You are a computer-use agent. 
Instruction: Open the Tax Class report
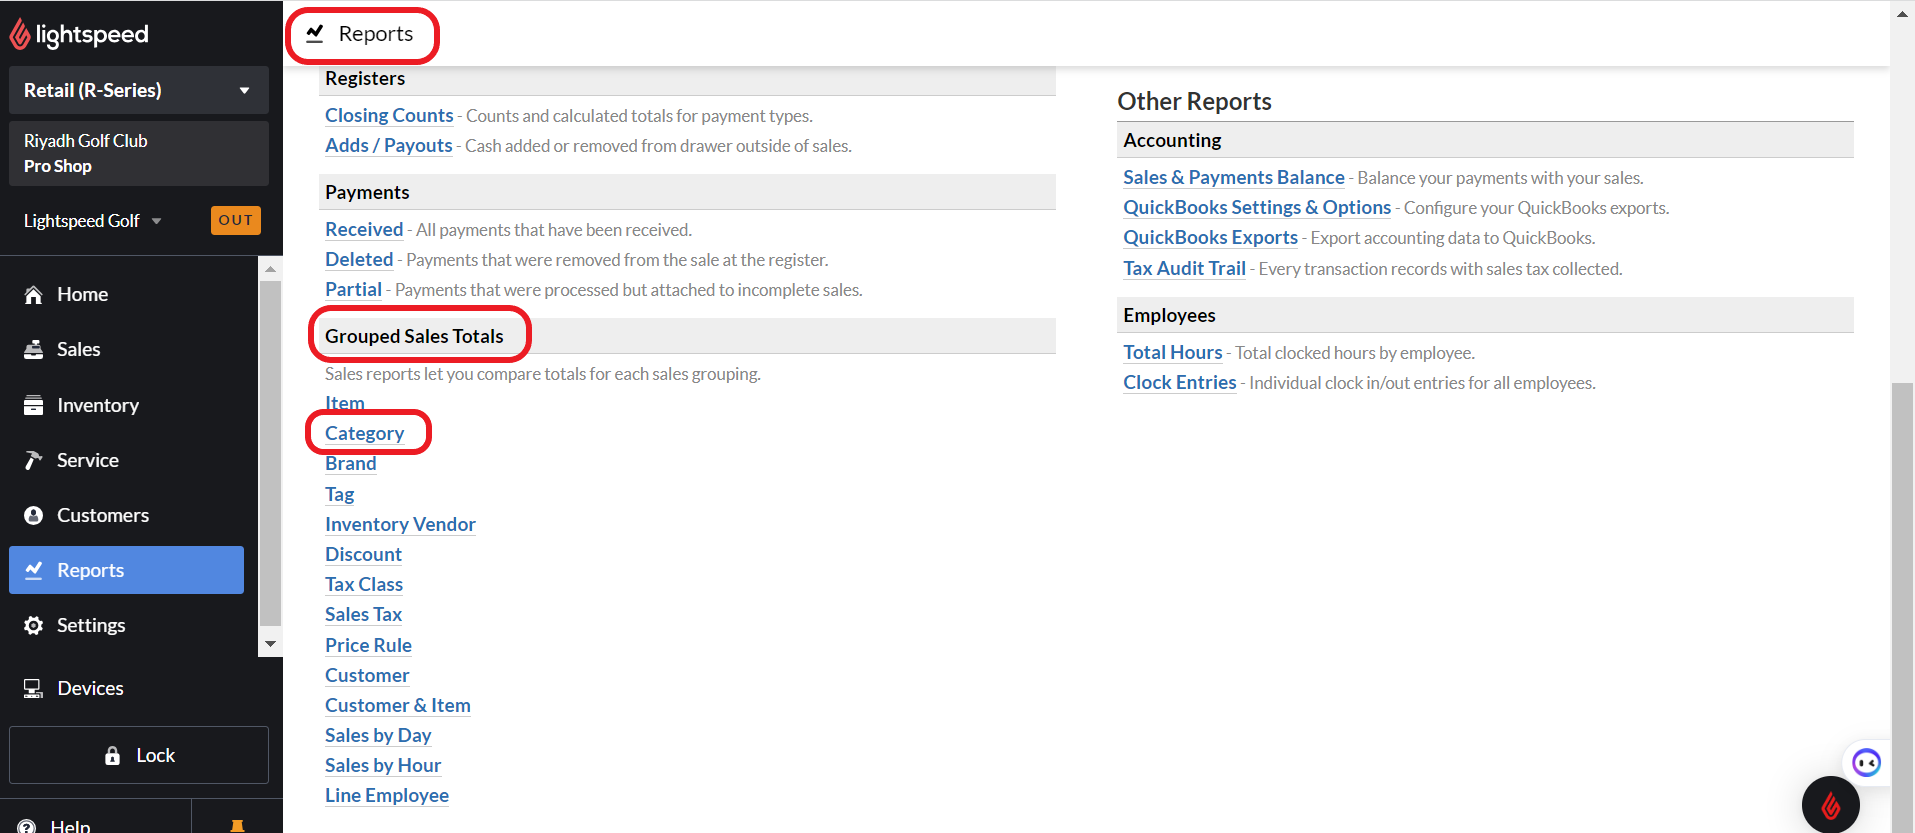[364, 584]
